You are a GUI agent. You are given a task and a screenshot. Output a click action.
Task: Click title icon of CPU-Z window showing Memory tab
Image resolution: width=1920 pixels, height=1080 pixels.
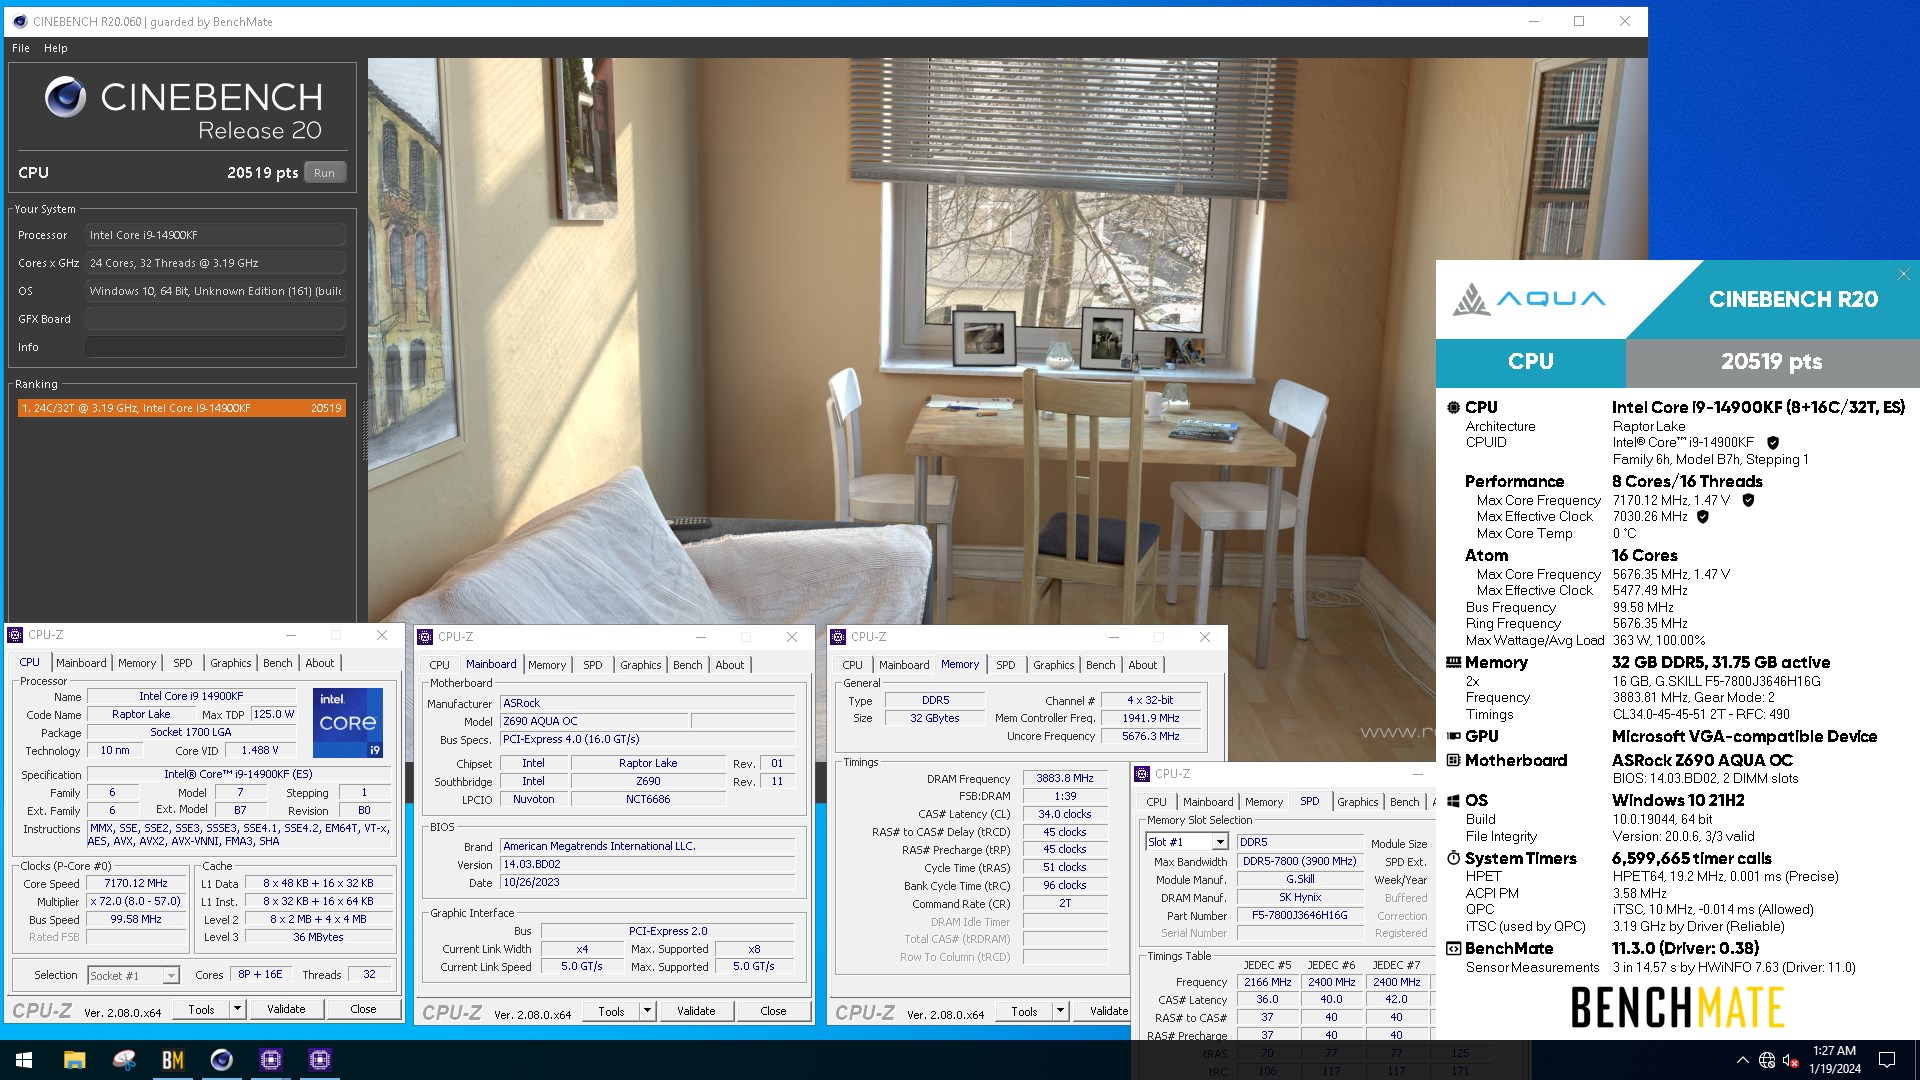838,637
